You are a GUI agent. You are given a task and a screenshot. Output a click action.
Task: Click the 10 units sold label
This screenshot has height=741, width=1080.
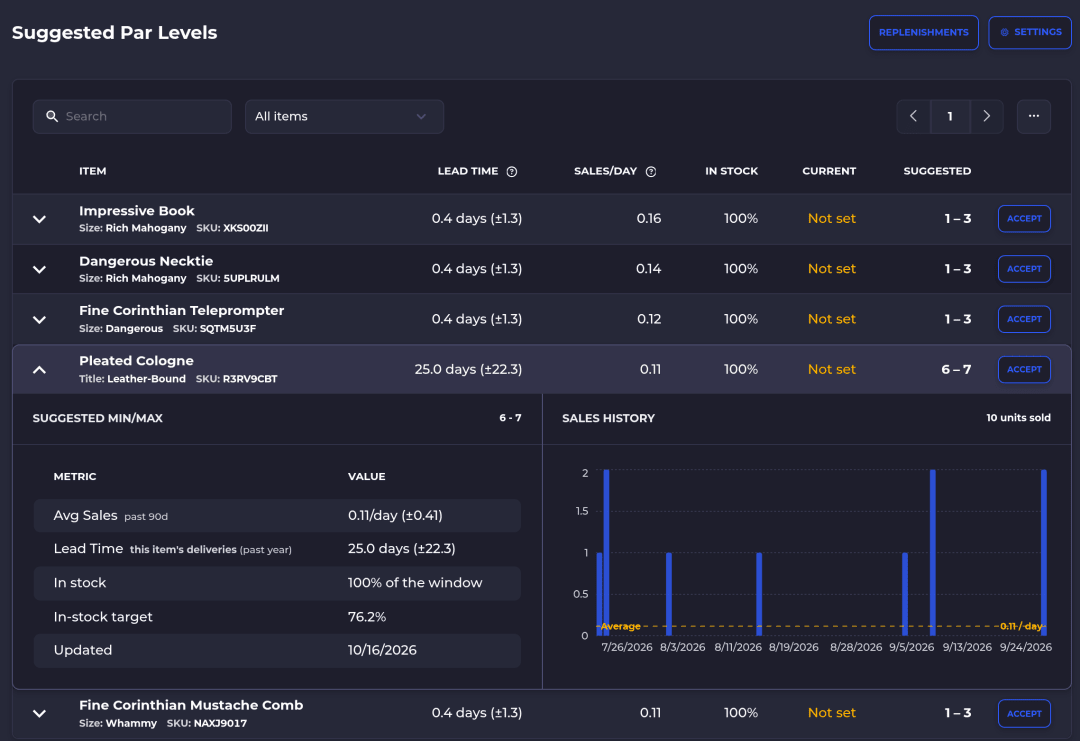coord(1018,418)
